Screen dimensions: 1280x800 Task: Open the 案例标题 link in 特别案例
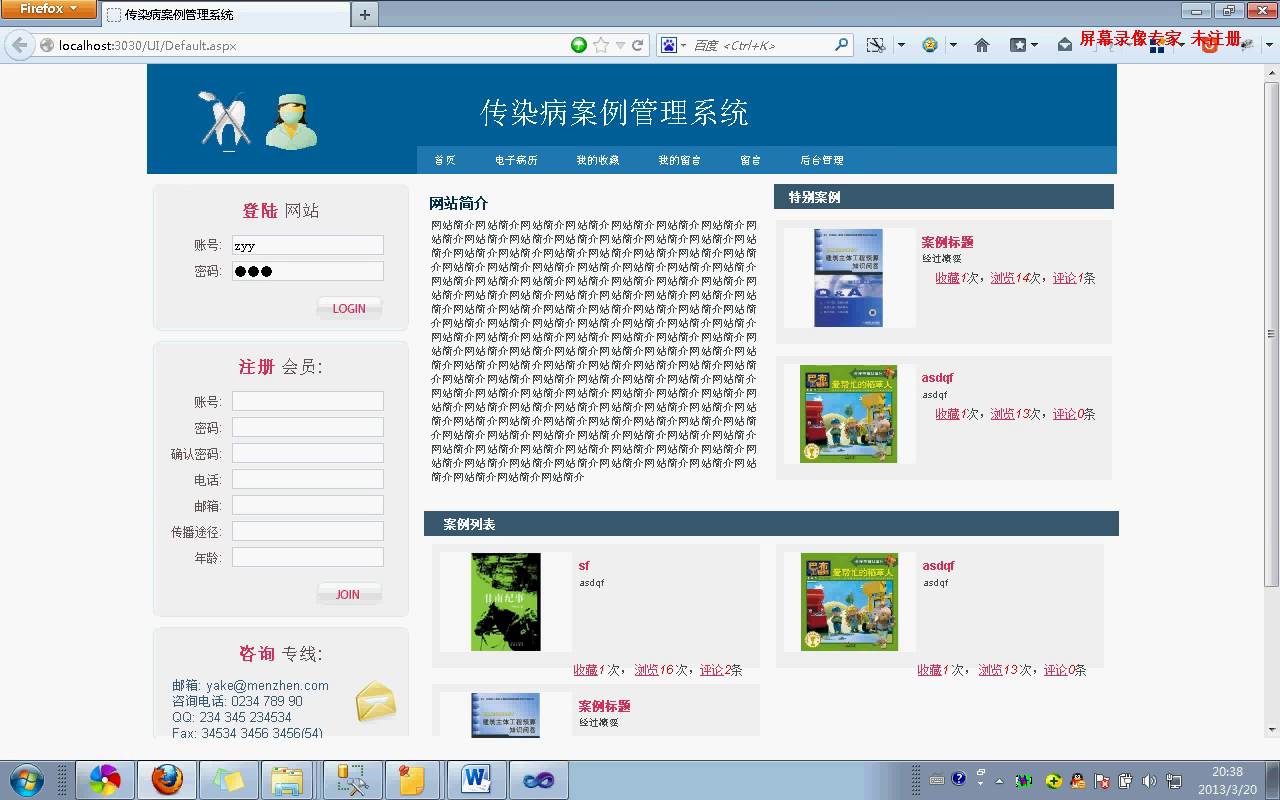(x=947, y=242)
